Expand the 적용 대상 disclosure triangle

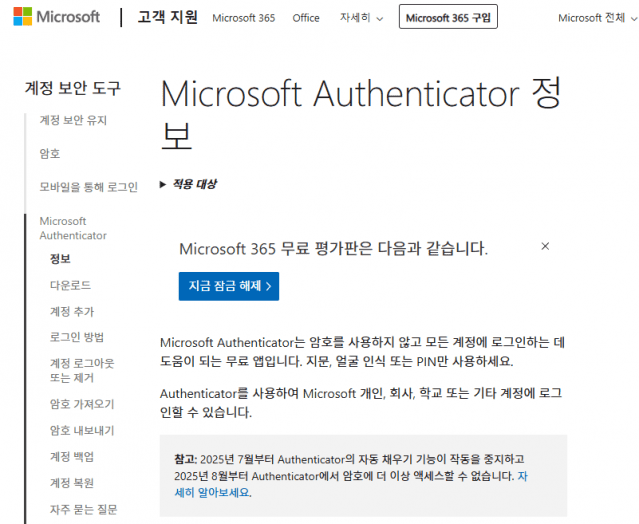(x=163, y=184)
